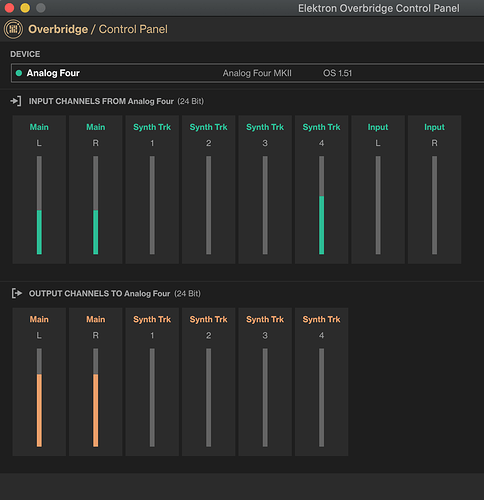Click the Overbridge circular logo icon

pos(13,29)
